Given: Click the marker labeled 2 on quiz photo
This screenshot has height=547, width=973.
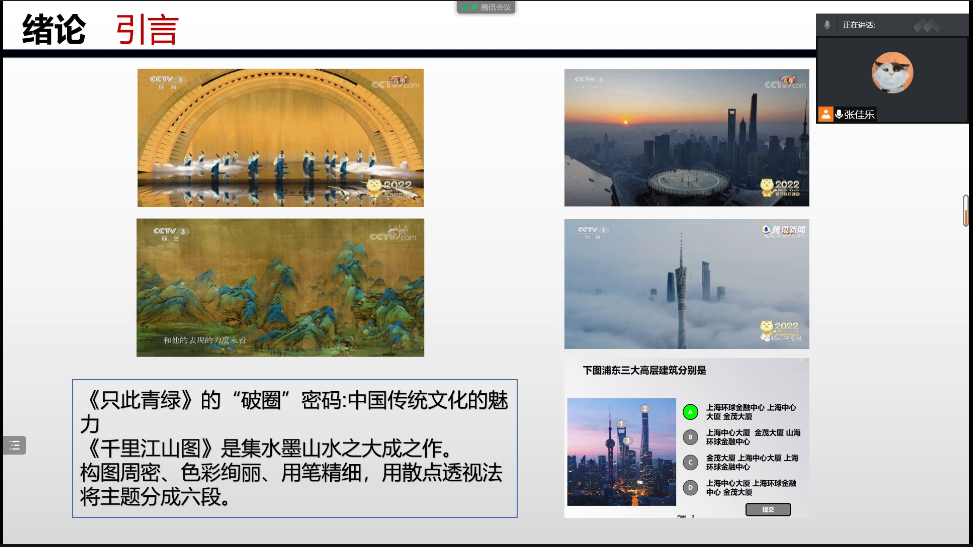Looking at the screenshot, I should (645, 409).
